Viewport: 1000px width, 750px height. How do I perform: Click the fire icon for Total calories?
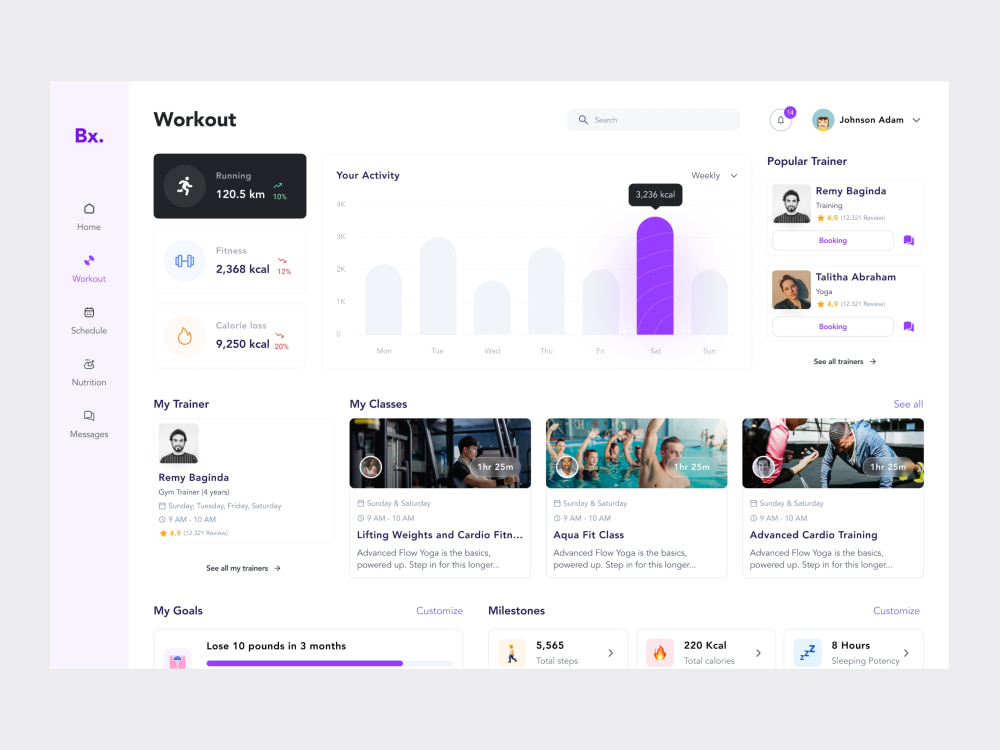point(659,653)
